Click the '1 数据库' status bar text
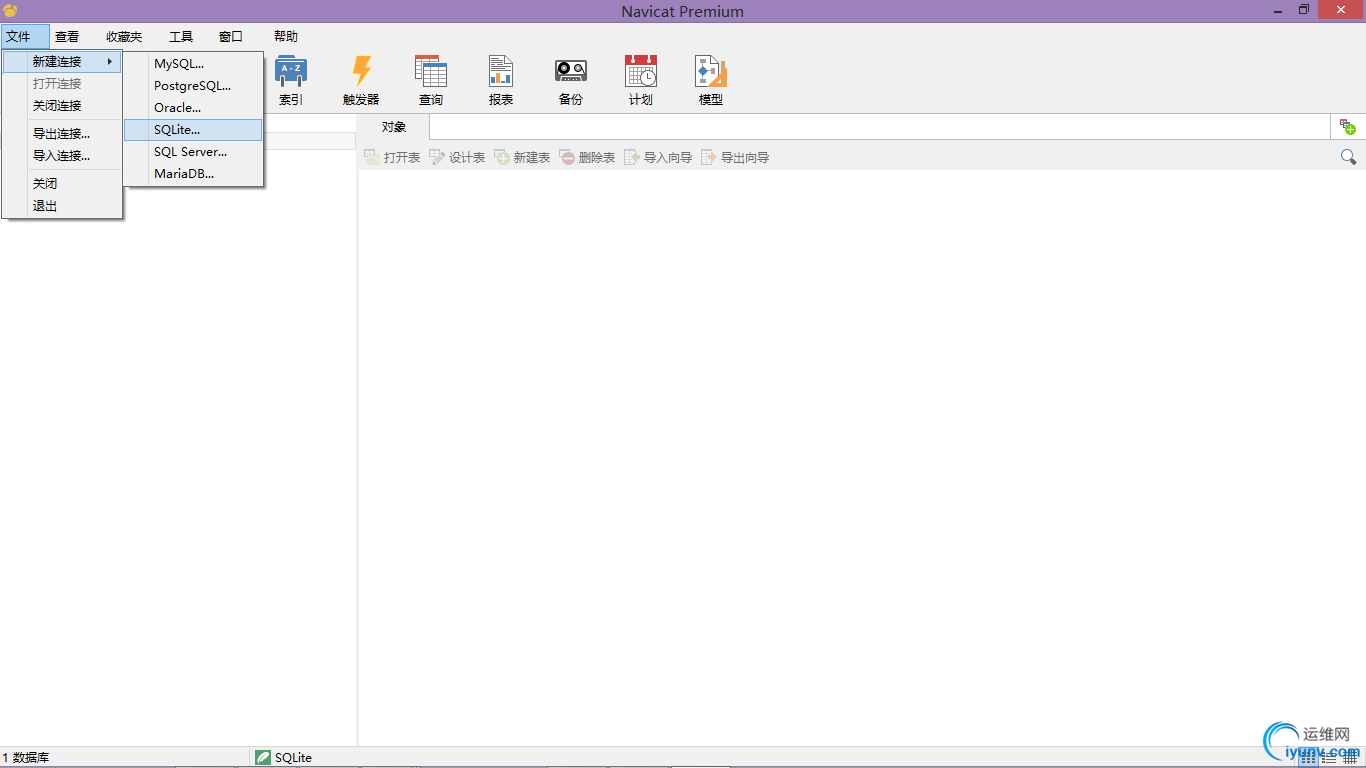This screenshot has width=1366, height=768. point(25,758)
